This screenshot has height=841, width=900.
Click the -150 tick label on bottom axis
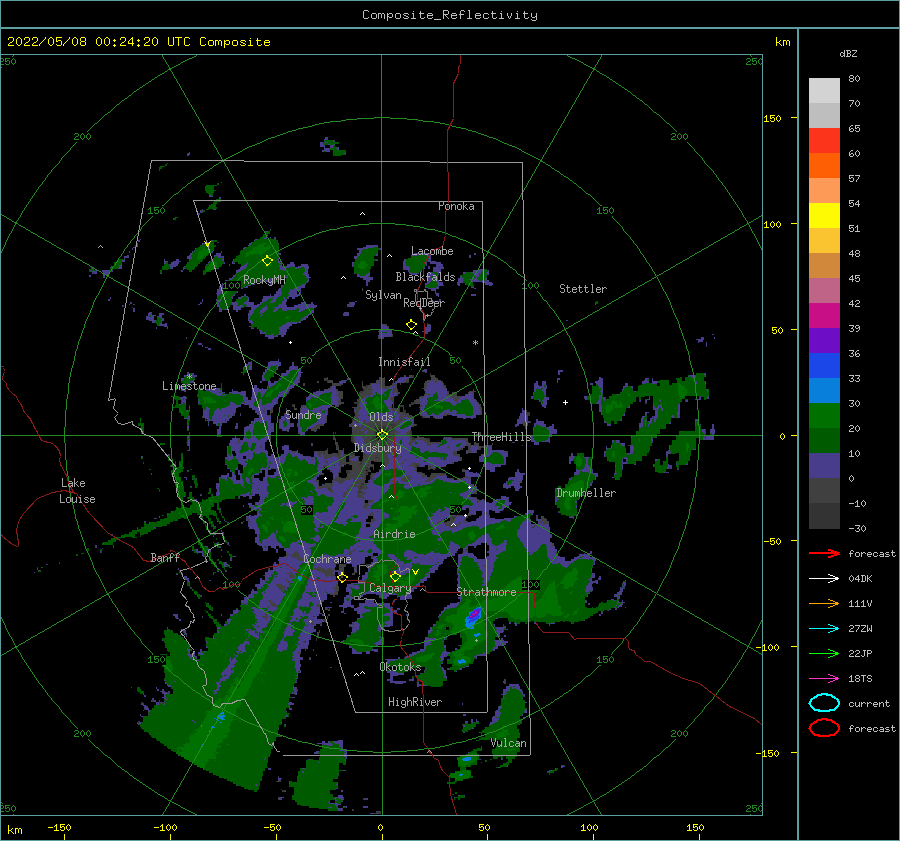tap(59, 827)
